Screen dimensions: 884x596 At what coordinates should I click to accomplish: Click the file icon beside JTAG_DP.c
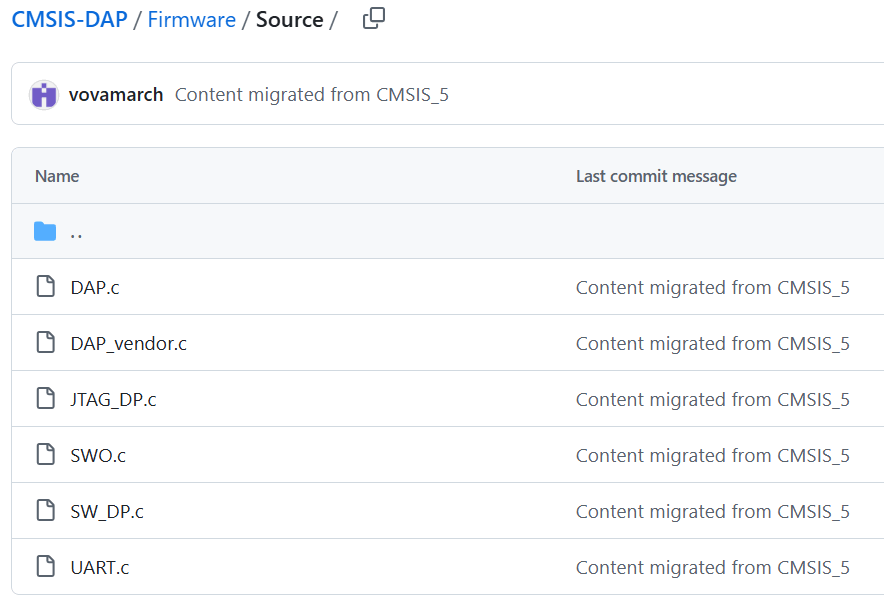point(45,399)
